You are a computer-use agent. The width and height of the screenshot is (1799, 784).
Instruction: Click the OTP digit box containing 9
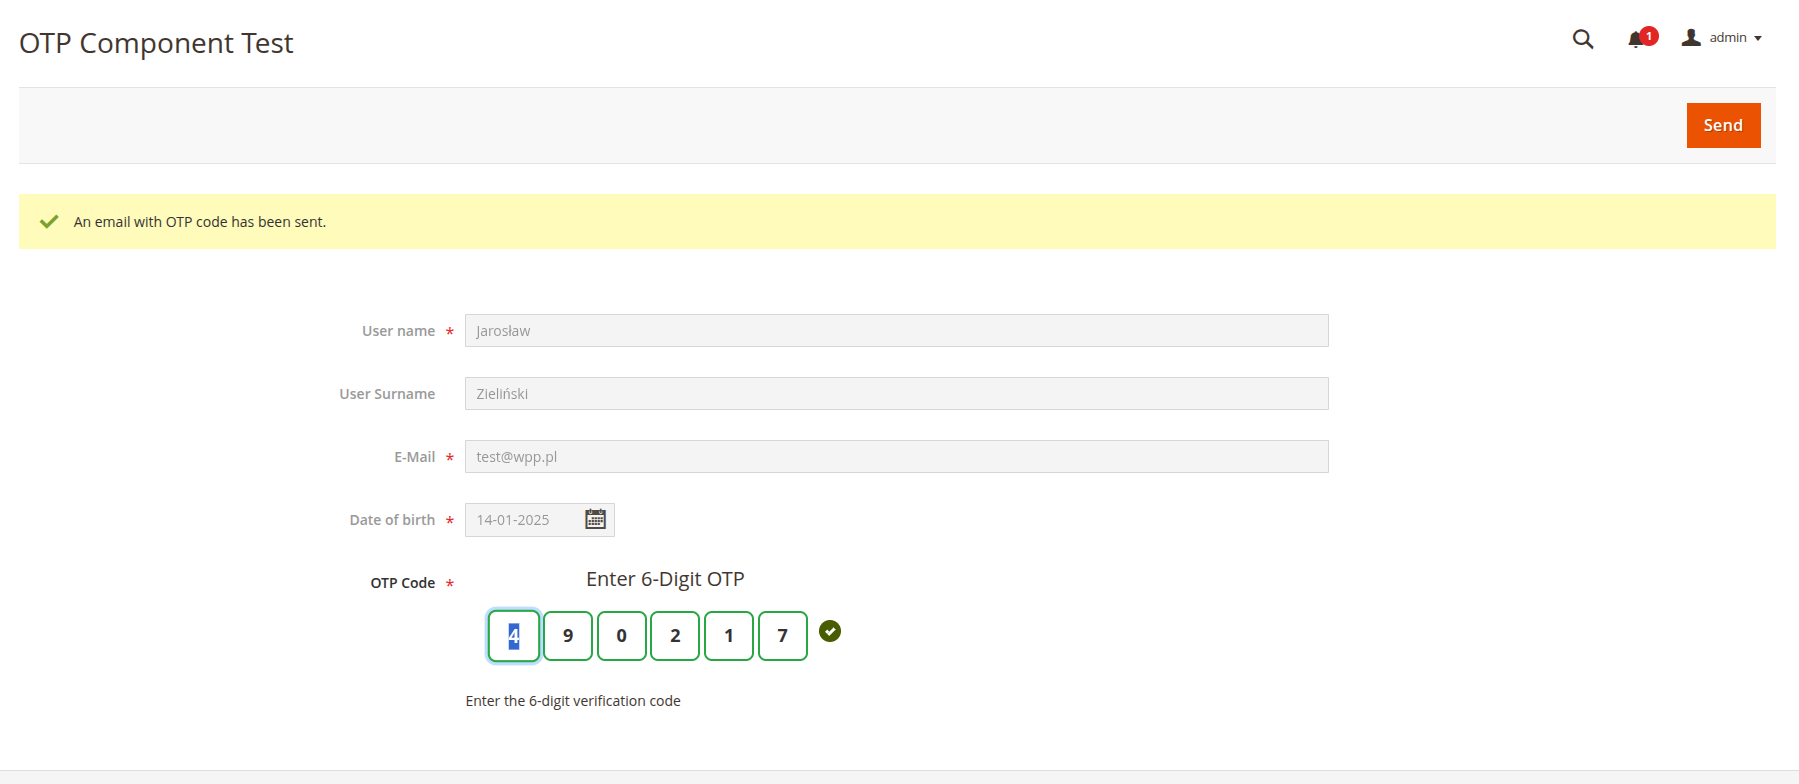click(568, 636)
